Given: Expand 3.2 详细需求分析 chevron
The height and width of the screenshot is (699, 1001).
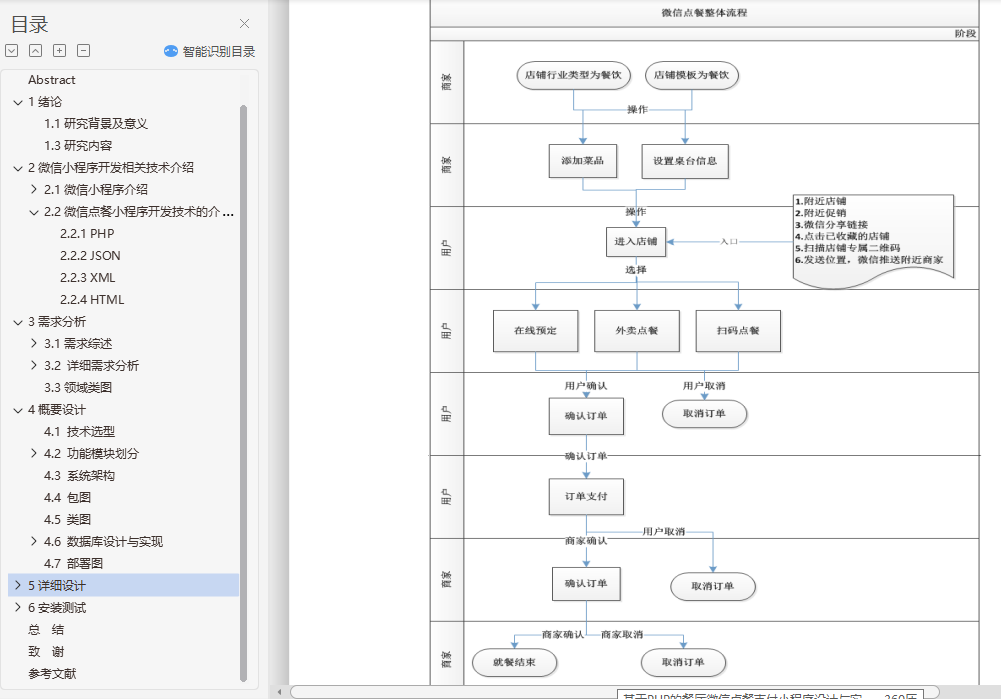Looking at the screenshot, I should pos(34,366).
